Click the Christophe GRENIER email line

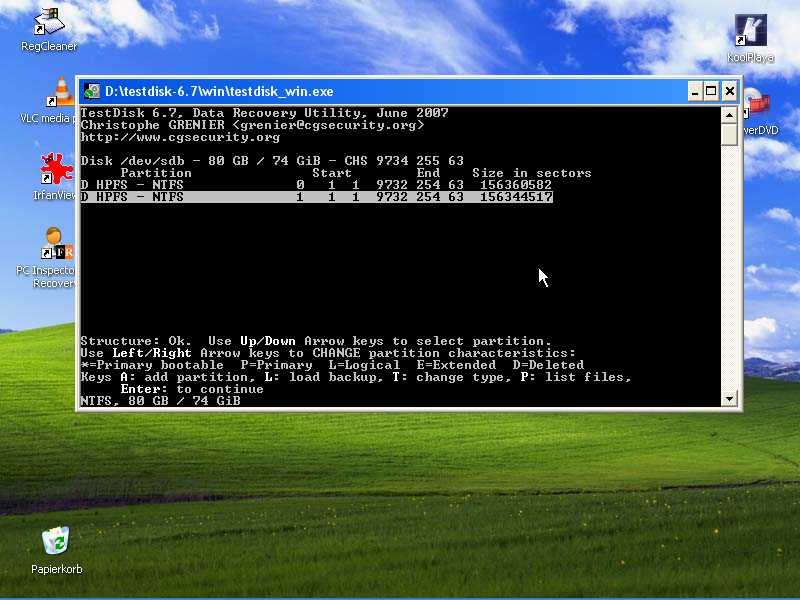tap(253, 125)
